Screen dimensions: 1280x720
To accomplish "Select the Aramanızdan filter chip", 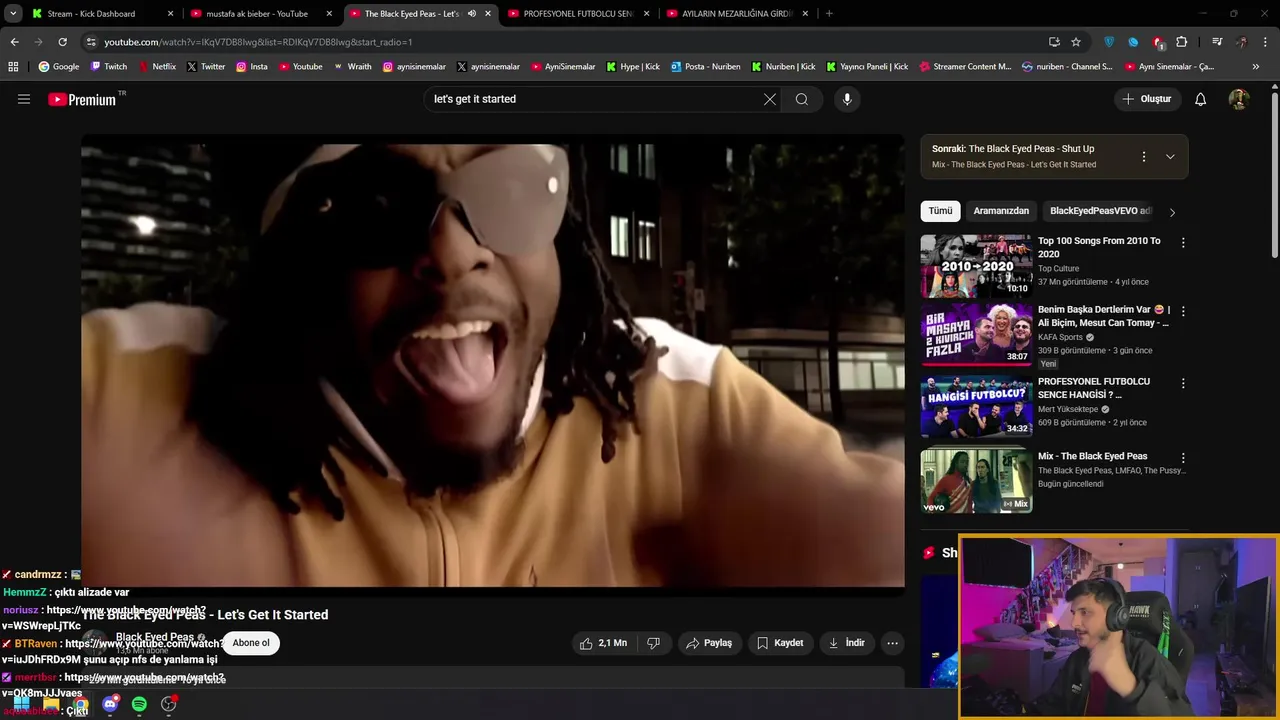I will click(1001, 211).
